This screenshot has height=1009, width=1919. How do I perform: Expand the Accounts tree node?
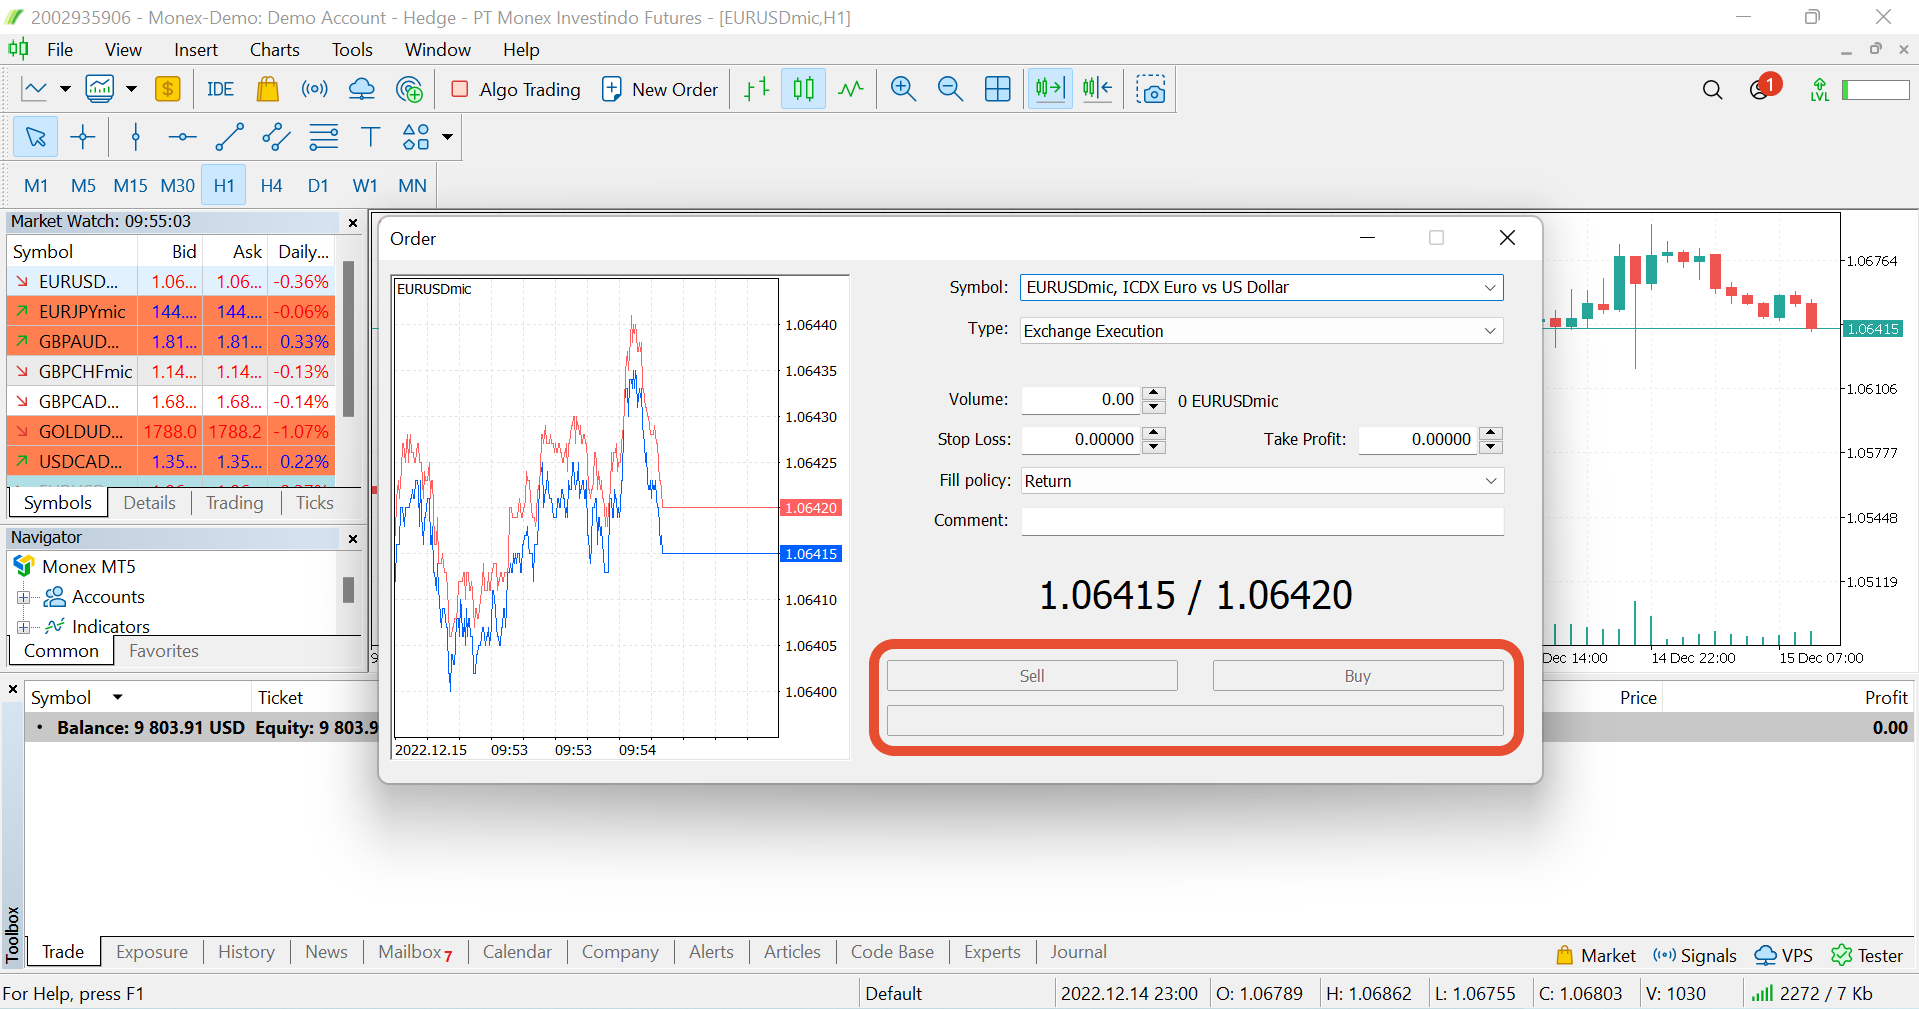pyautogui.click(x=23, y=597)
